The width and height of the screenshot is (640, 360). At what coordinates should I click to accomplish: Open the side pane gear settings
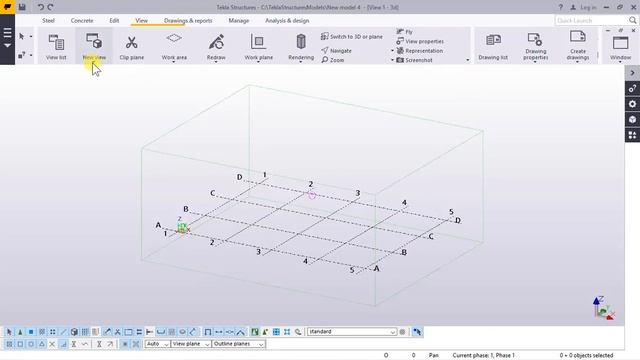[x=632, y=104]
